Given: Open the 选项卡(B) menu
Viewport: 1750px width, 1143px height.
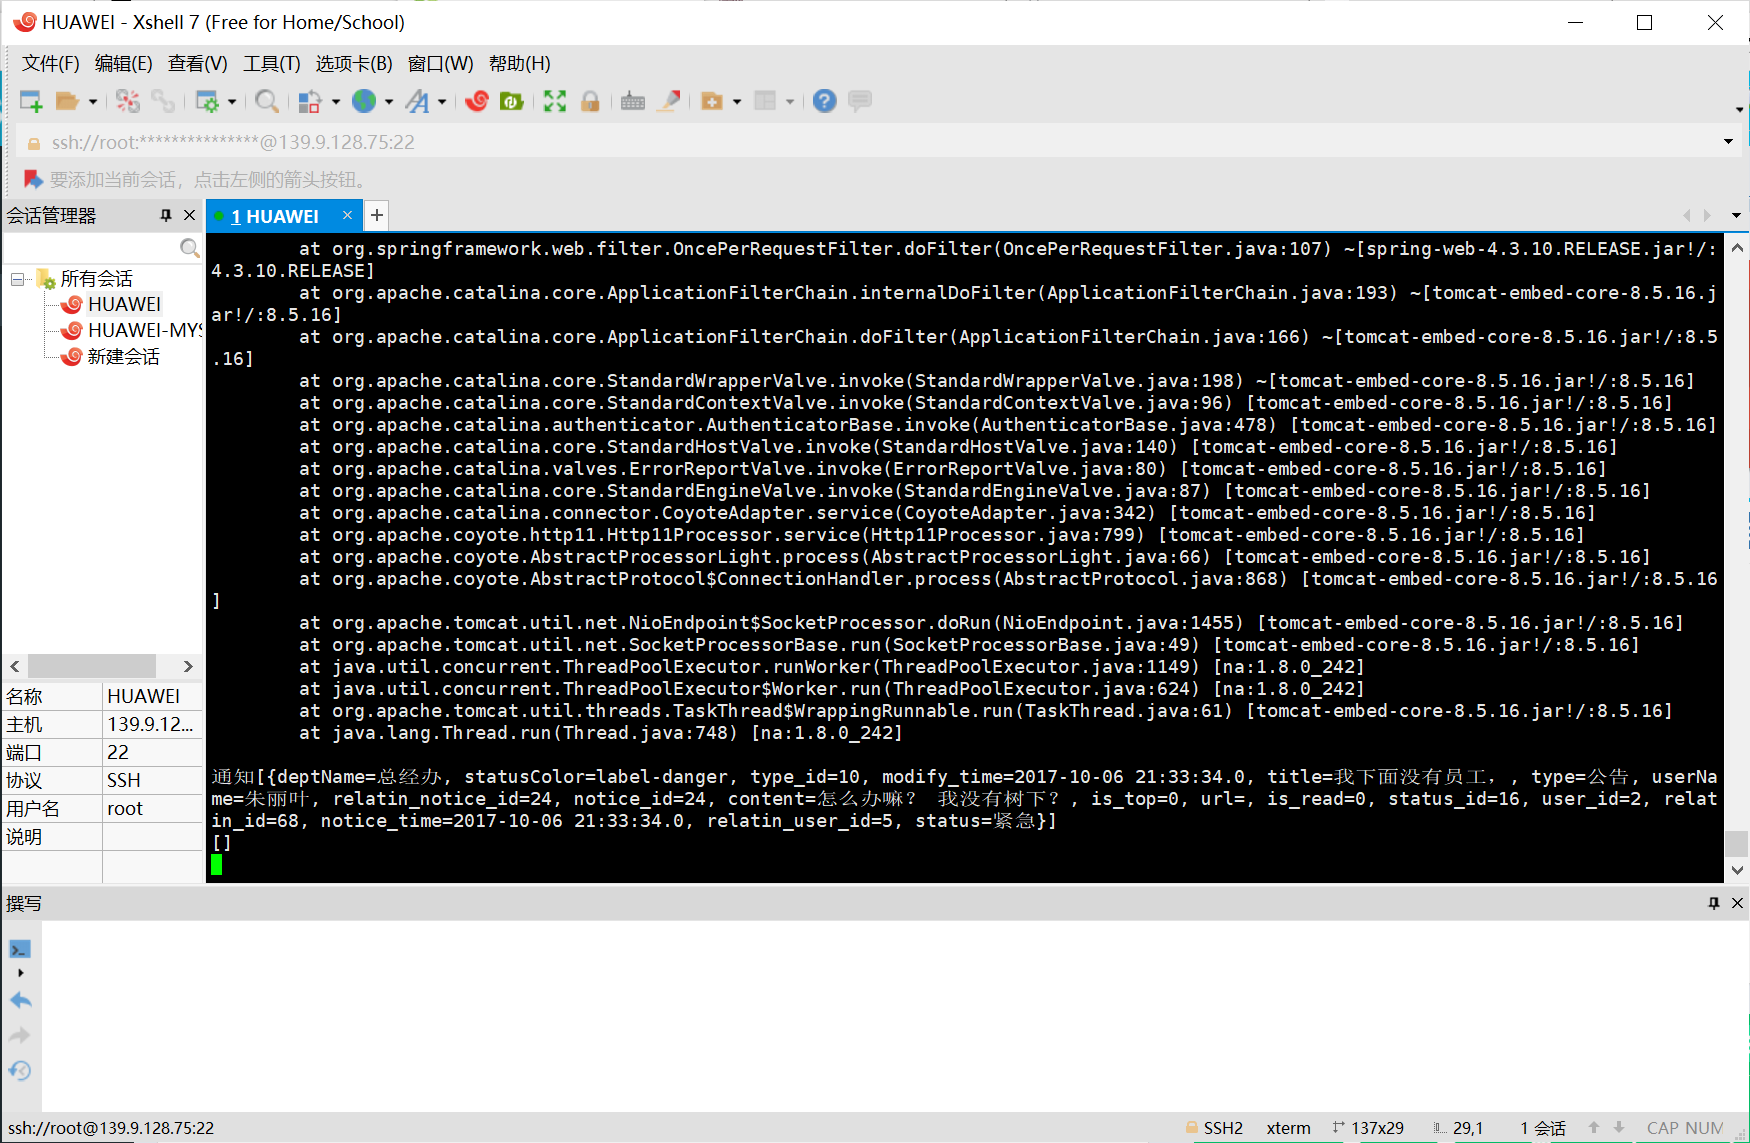Looking at the screenshot, I should 354,63.
